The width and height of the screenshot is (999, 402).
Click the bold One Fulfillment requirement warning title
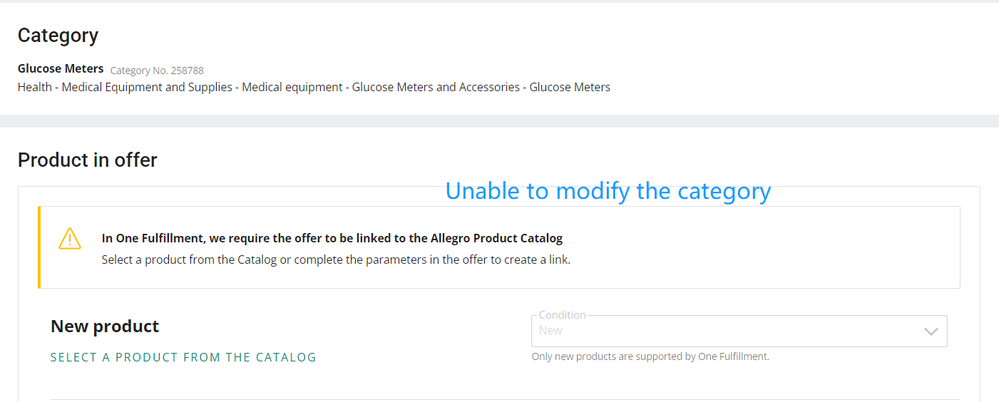click(333, 239)
